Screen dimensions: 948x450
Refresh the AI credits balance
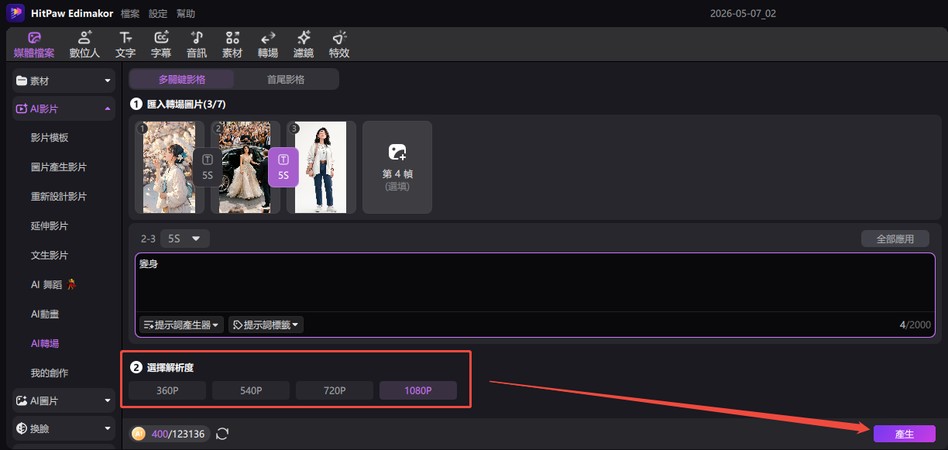tap(222, 434)
